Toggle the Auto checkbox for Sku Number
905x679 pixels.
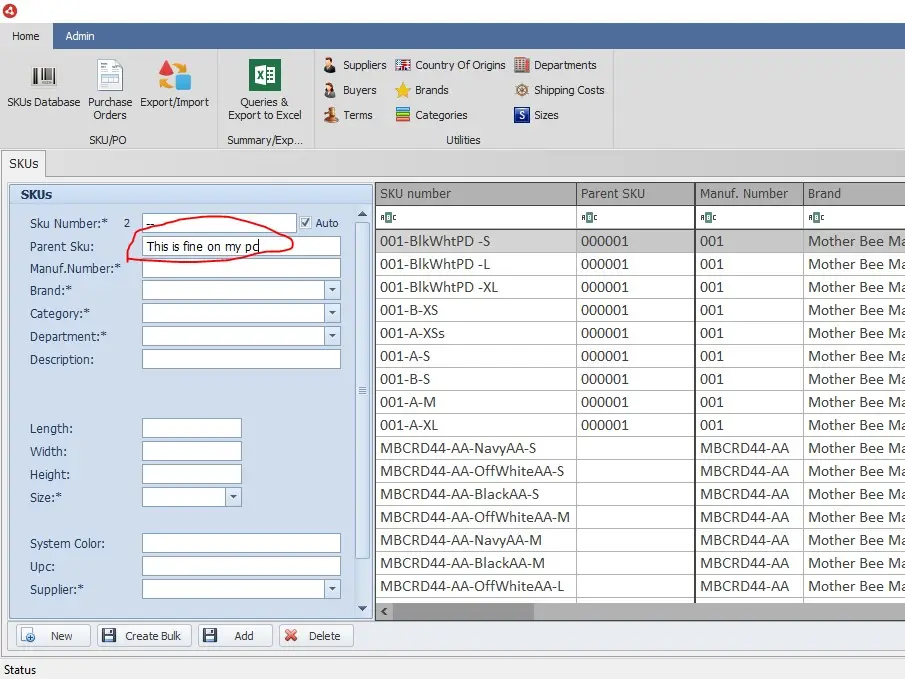point(305,223)
